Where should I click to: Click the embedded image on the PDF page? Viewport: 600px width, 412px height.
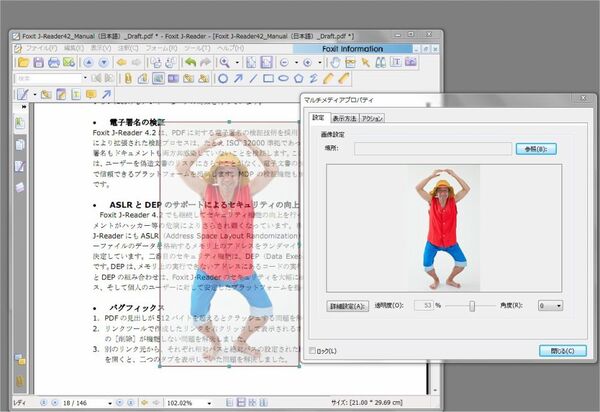229,244
